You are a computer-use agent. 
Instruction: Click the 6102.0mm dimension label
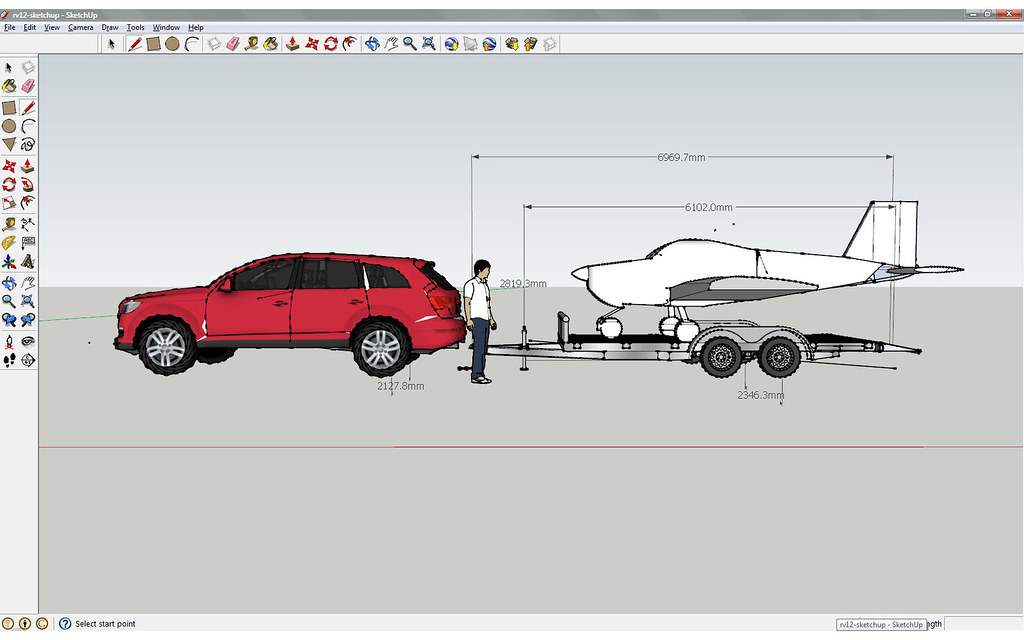(709, 207)
